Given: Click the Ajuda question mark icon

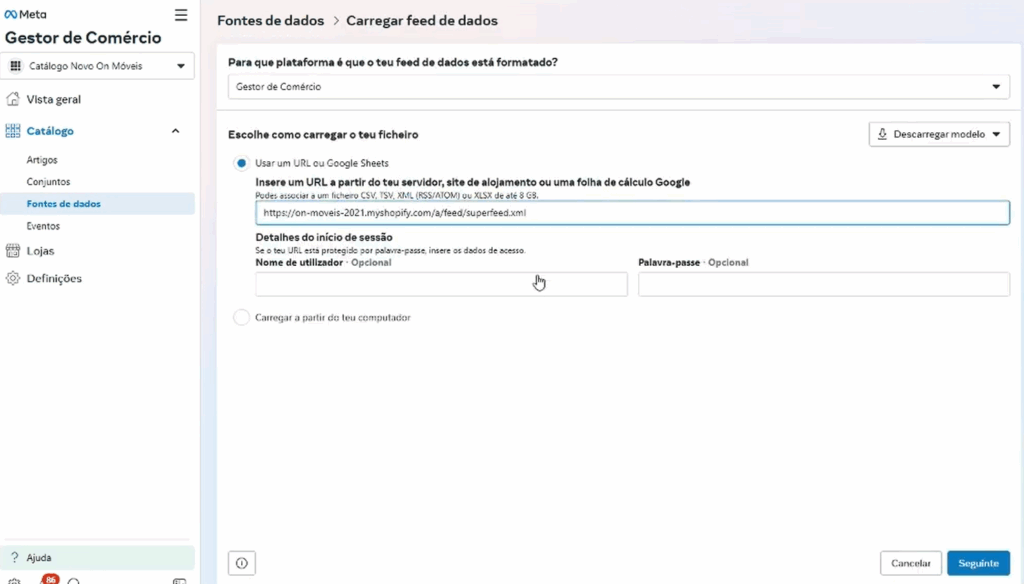Looking at the screenshot, I should pyautogui.click(x=14, y=557).
